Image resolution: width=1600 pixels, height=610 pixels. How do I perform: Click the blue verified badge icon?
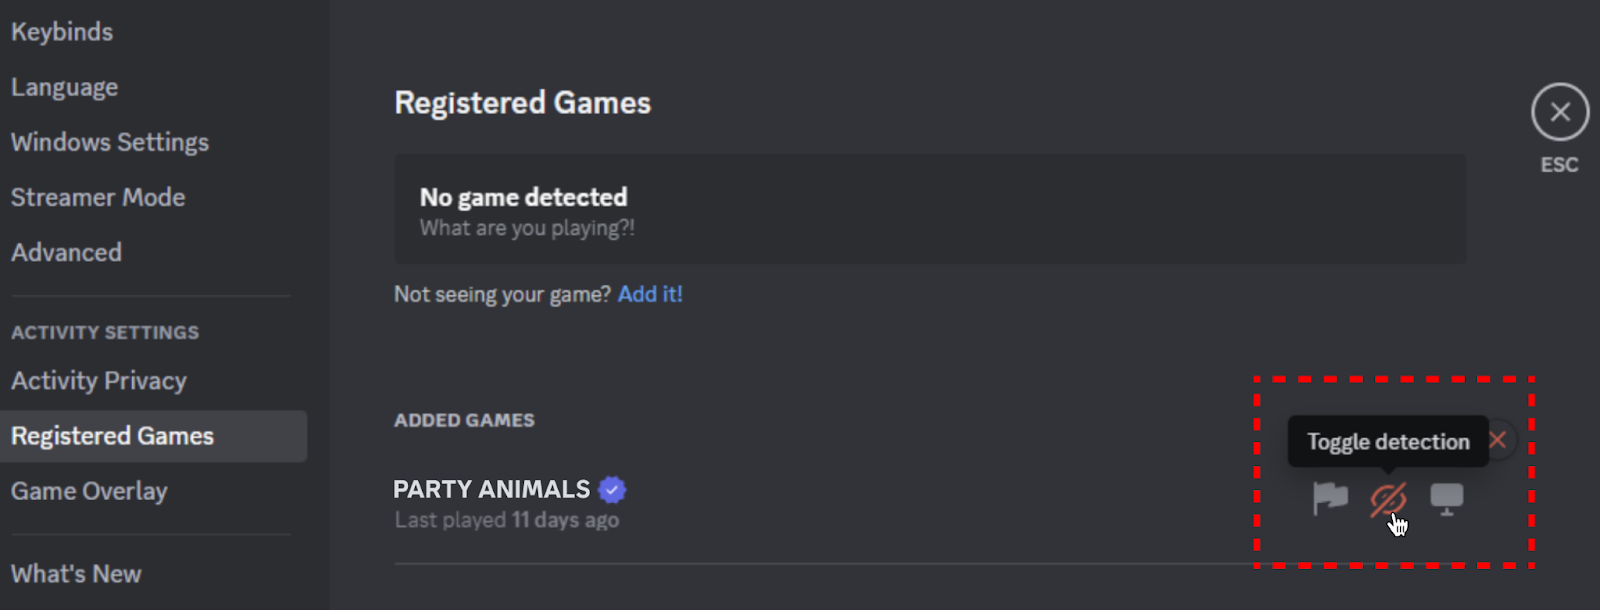click(612, 490)
